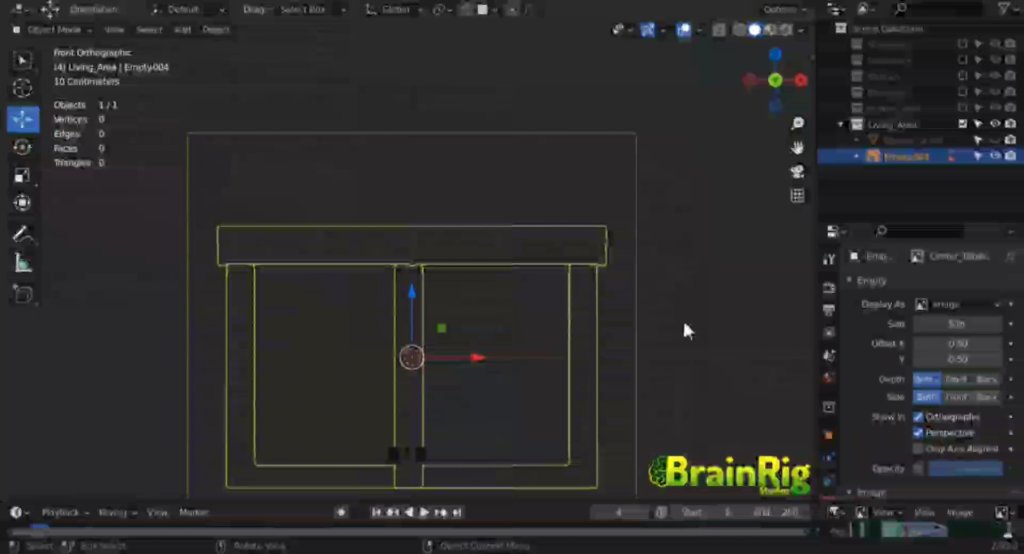Screen dimensions: 1024x554
Task: Open the Output properties tab icon
Action: (829, 310)
